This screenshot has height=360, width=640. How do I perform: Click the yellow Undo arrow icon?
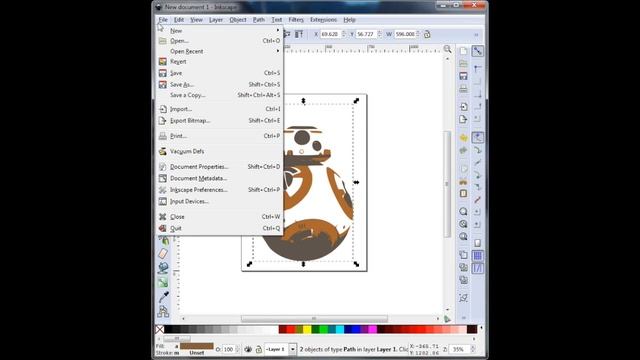(463, 138)
